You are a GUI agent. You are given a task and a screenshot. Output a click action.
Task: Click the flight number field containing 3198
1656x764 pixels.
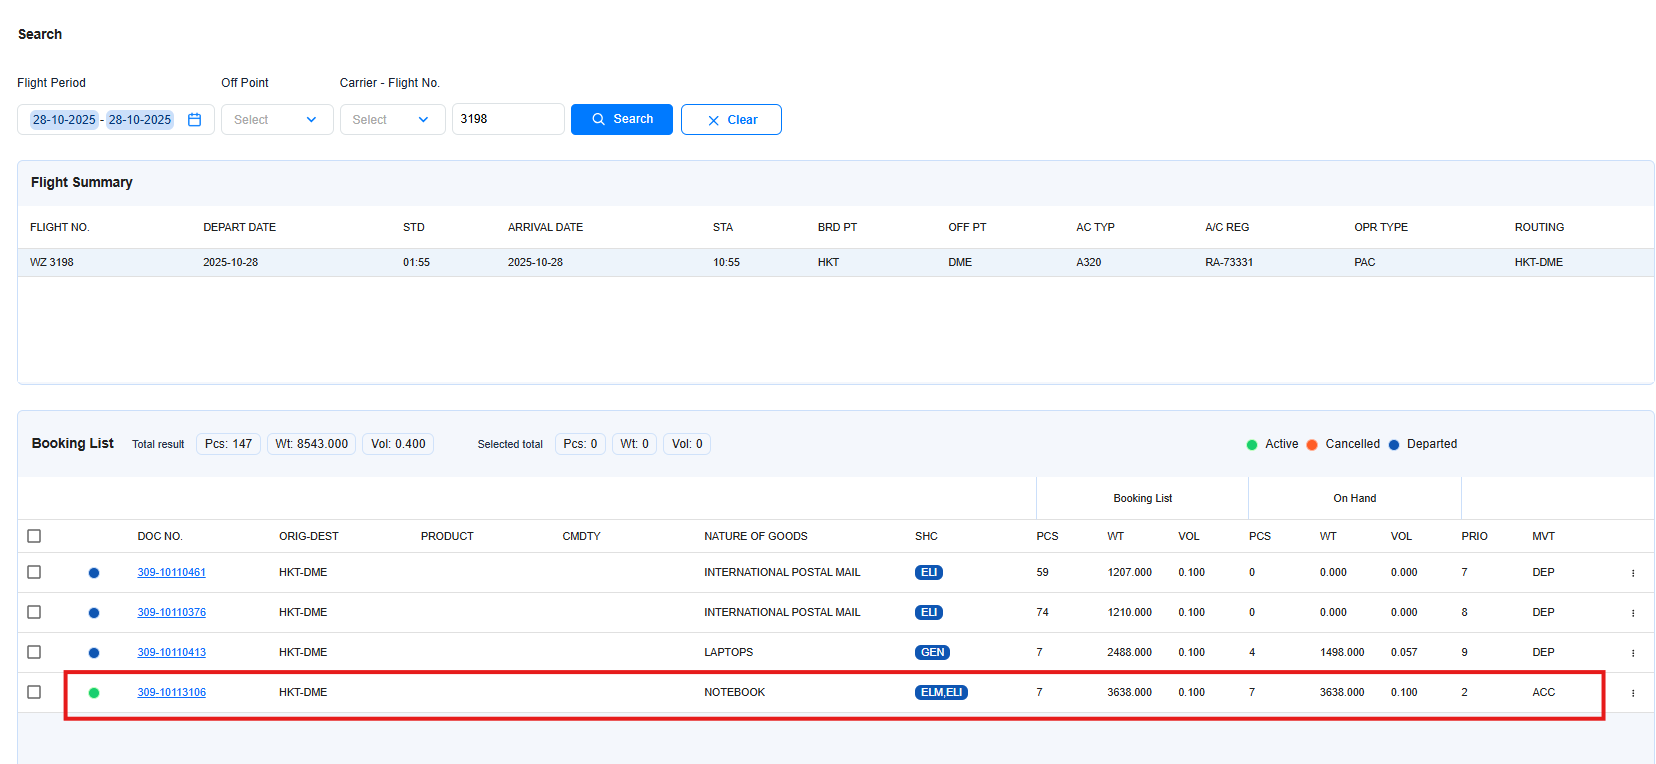coord(507,119)
